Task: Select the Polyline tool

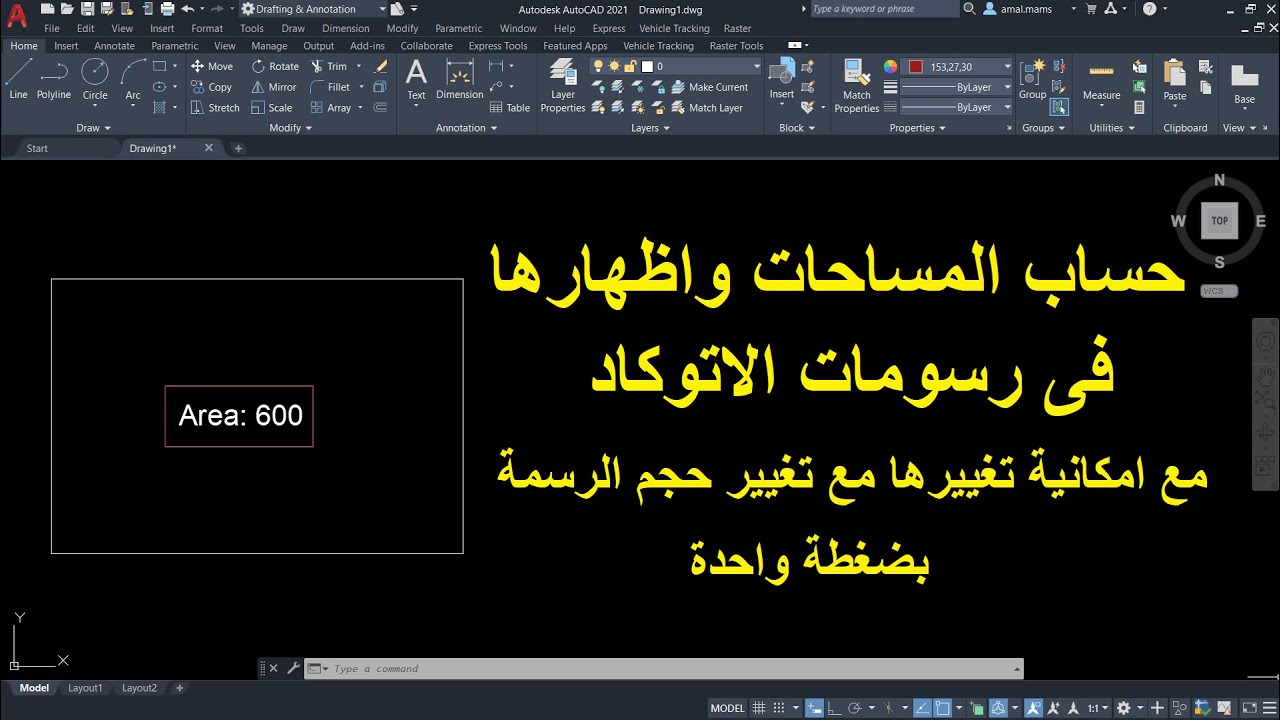Action: (x=54, y=79)
